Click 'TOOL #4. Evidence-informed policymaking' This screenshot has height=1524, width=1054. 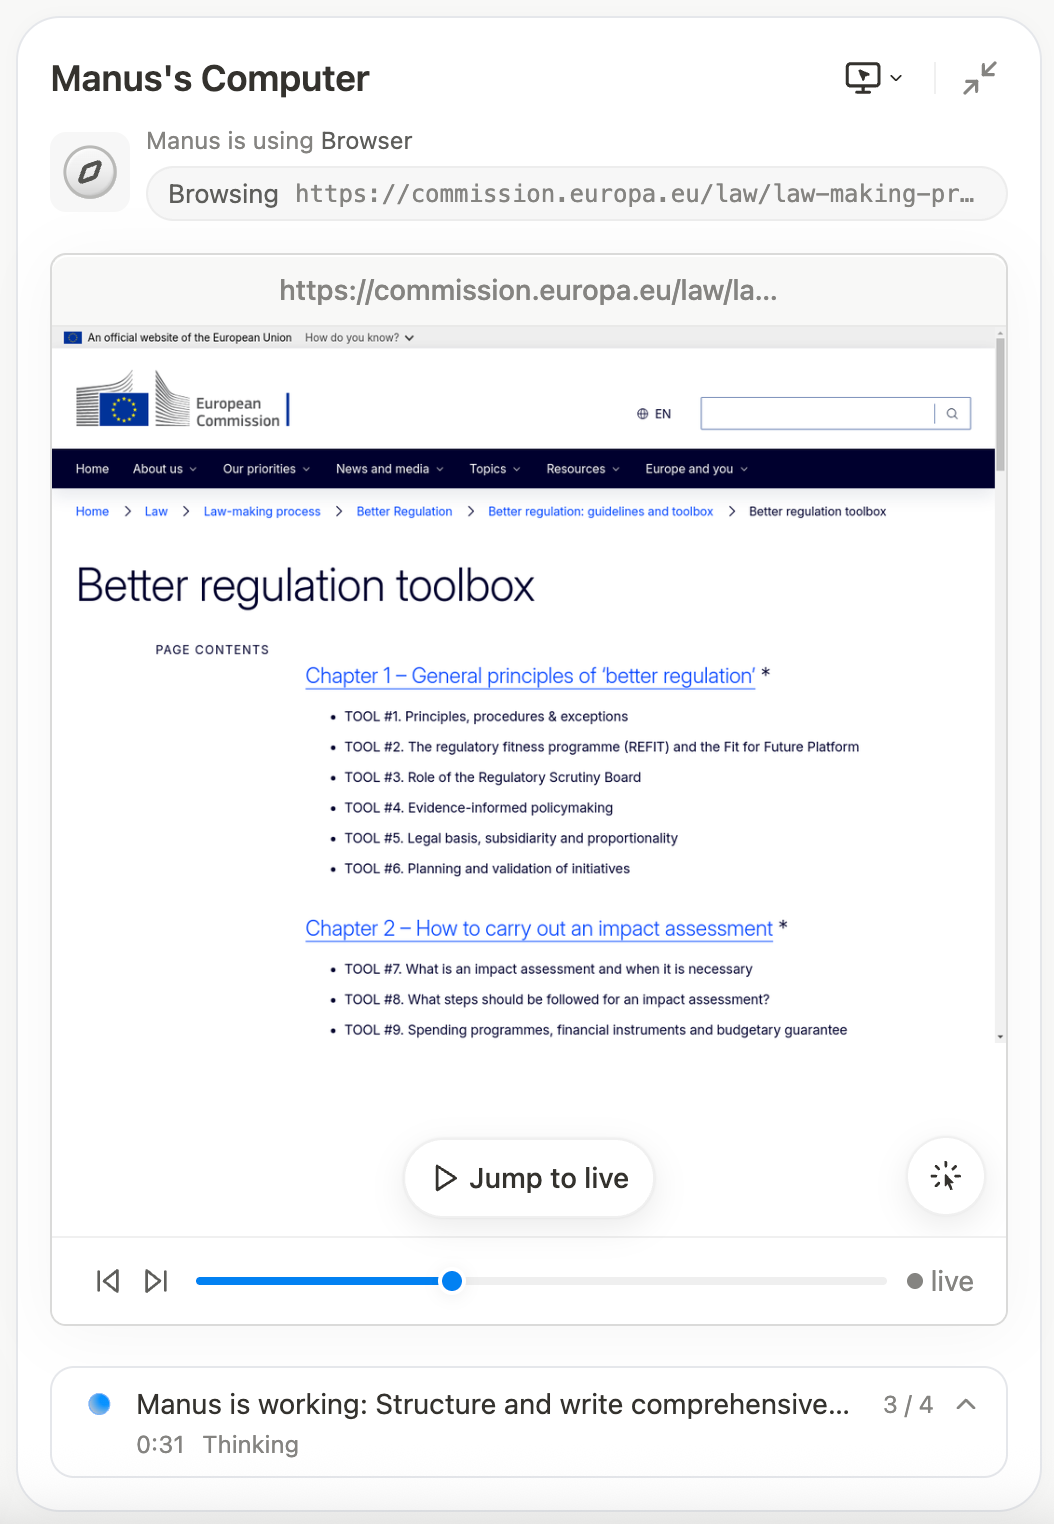tap(478, 808)
